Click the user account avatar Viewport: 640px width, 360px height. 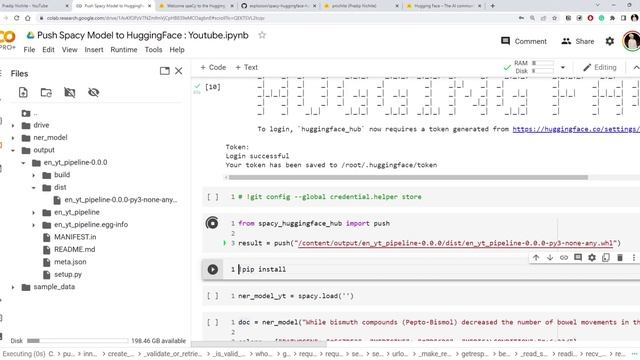click(x=631, y=41)
